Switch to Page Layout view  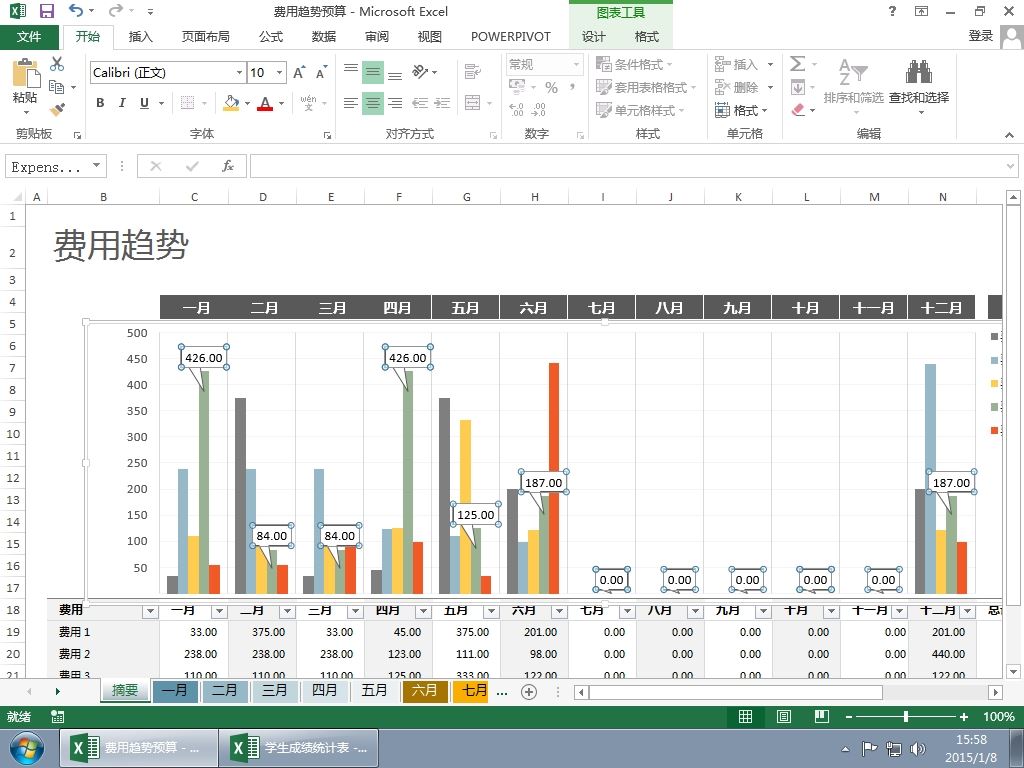[784, 716]
